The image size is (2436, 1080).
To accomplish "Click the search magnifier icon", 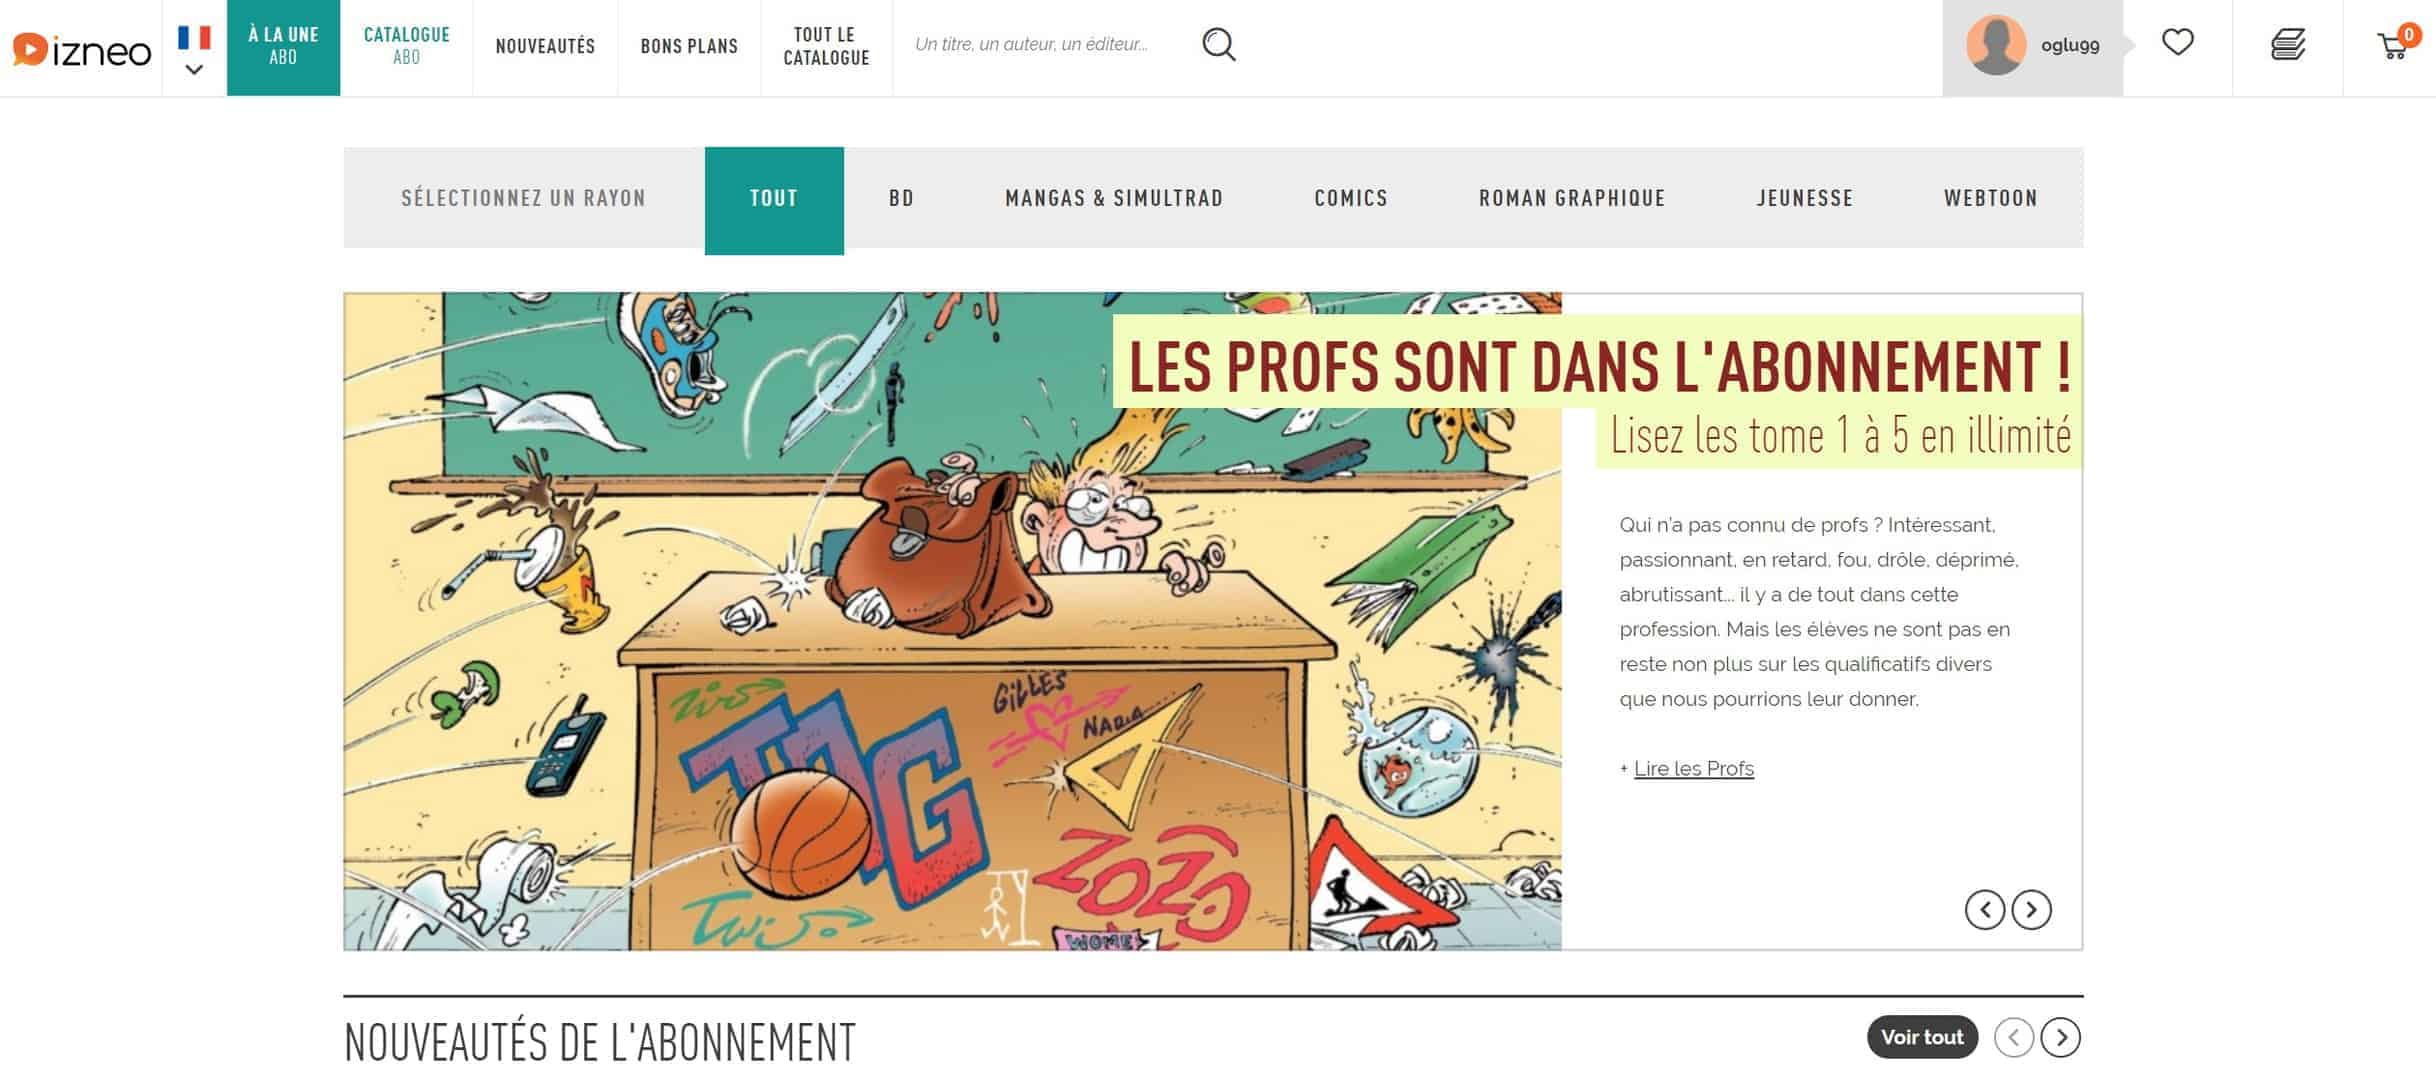I will click(x=1218, y=45).
